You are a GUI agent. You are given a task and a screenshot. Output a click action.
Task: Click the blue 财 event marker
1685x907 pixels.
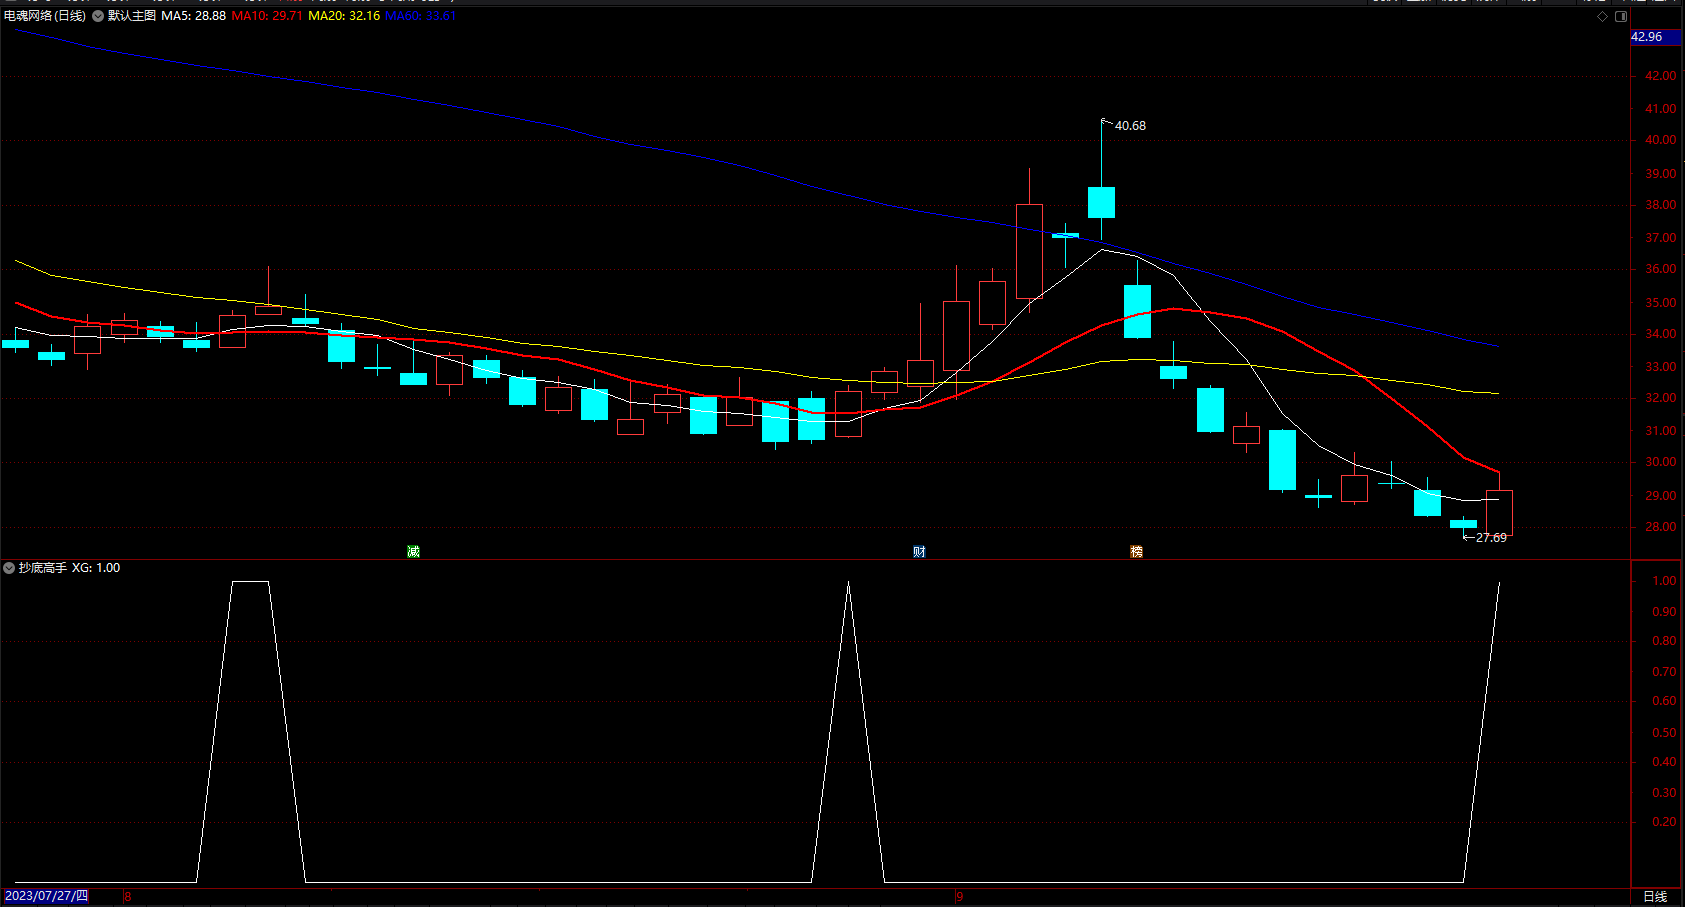(x=919, y=551)
